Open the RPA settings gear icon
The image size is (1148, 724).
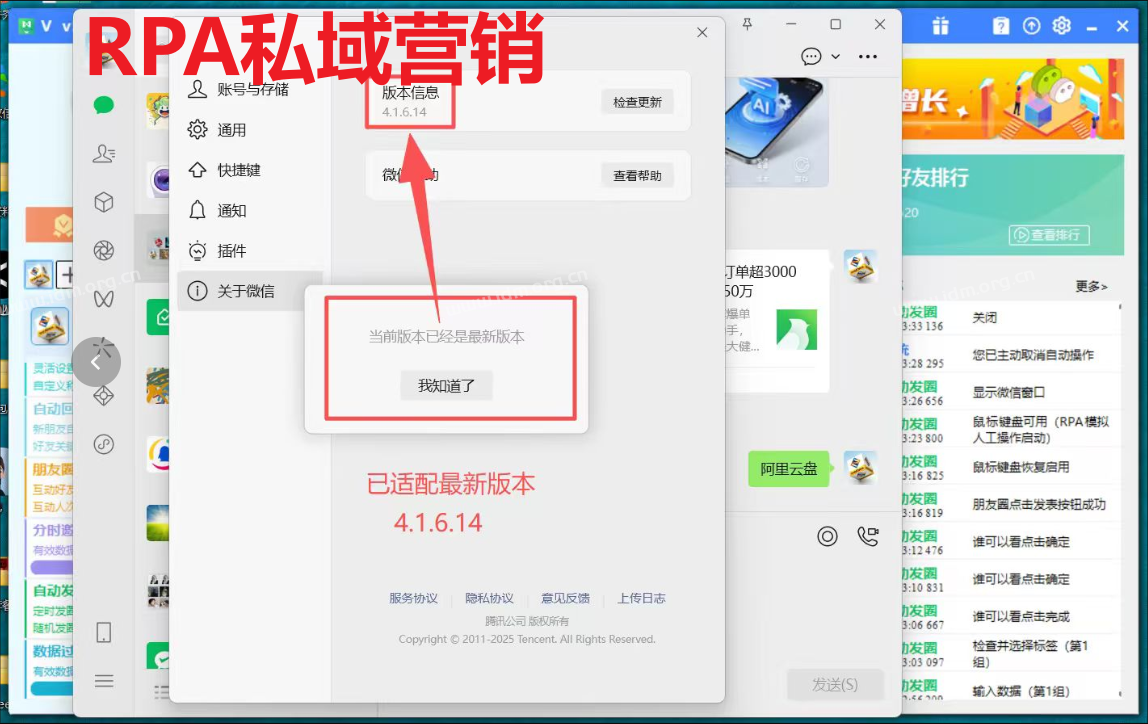(x=1063, y=26)
